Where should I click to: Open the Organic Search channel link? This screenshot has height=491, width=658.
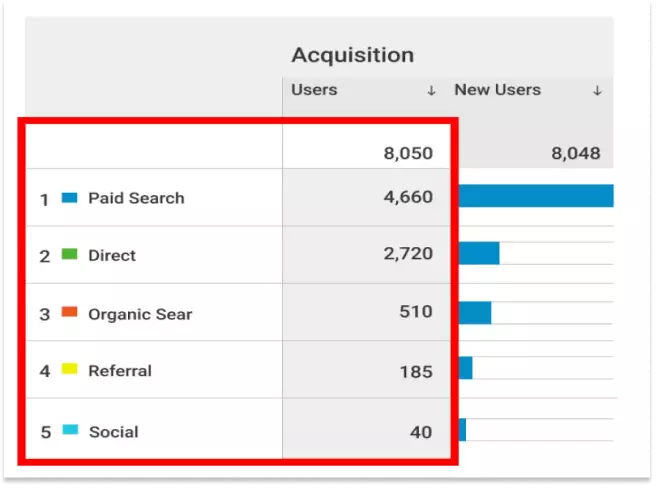pyautogui.click(x=140, y=313)
